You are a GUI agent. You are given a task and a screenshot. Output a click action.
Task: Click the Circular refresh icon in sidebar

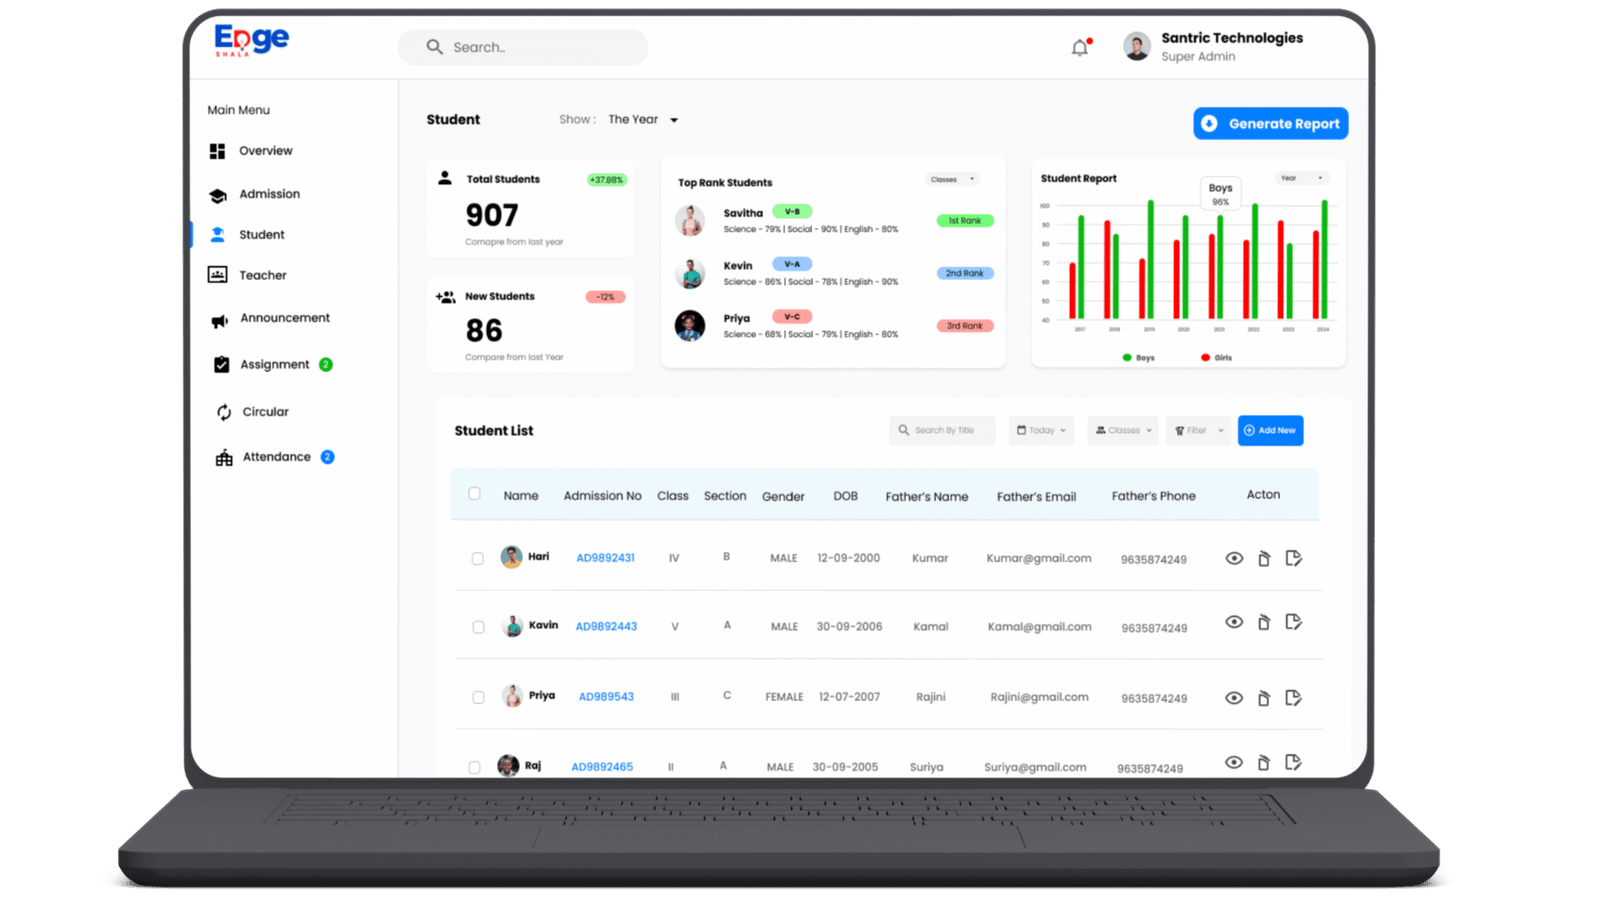(224, 412)
